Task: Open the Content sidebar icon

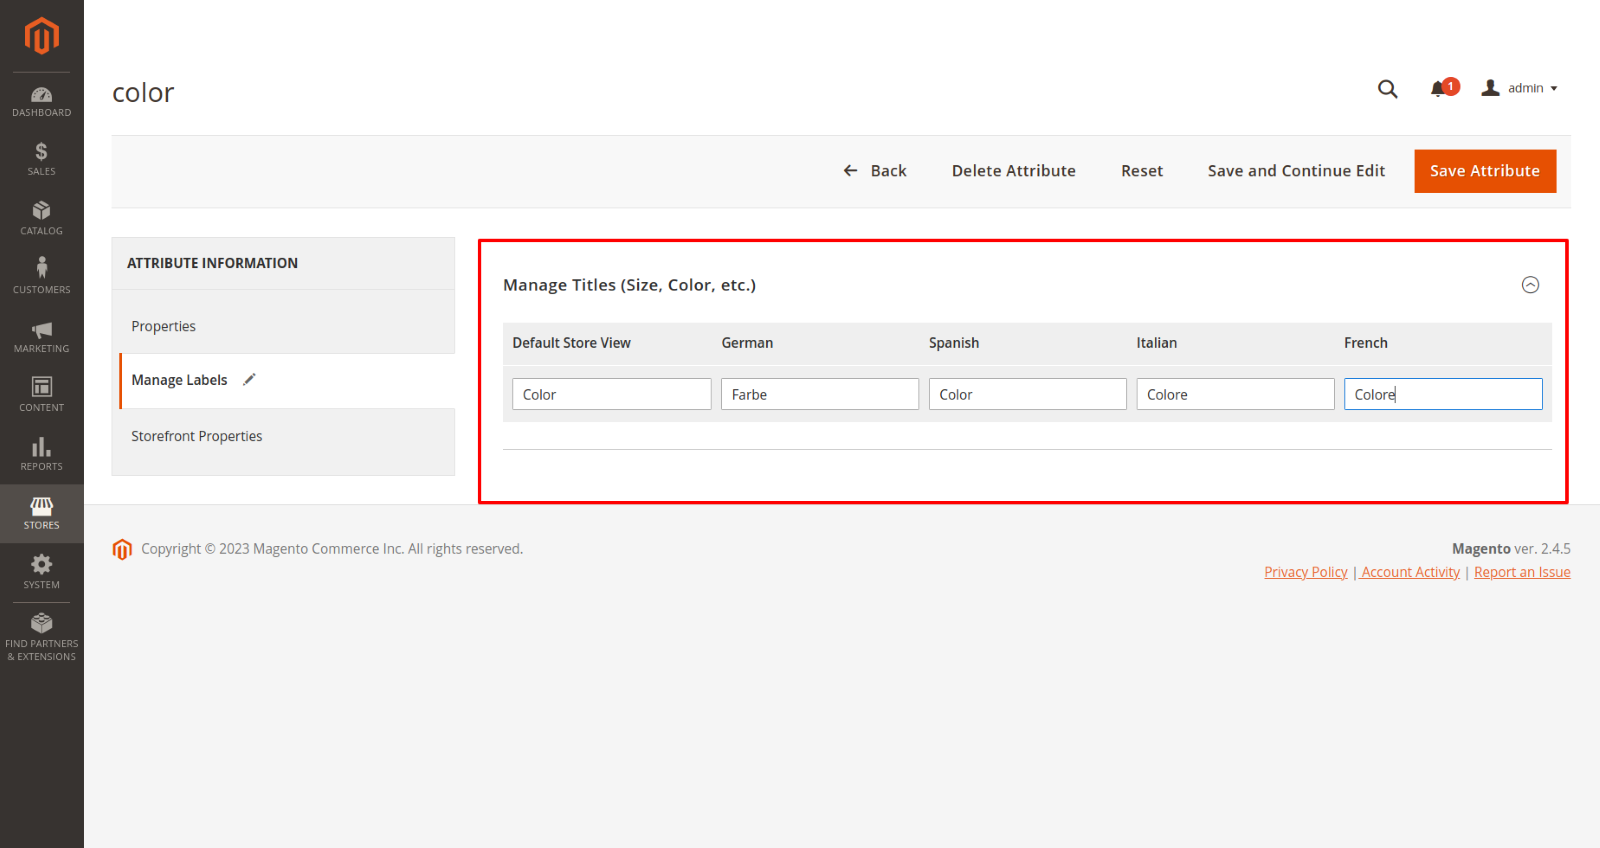Action: coord(41,394)
